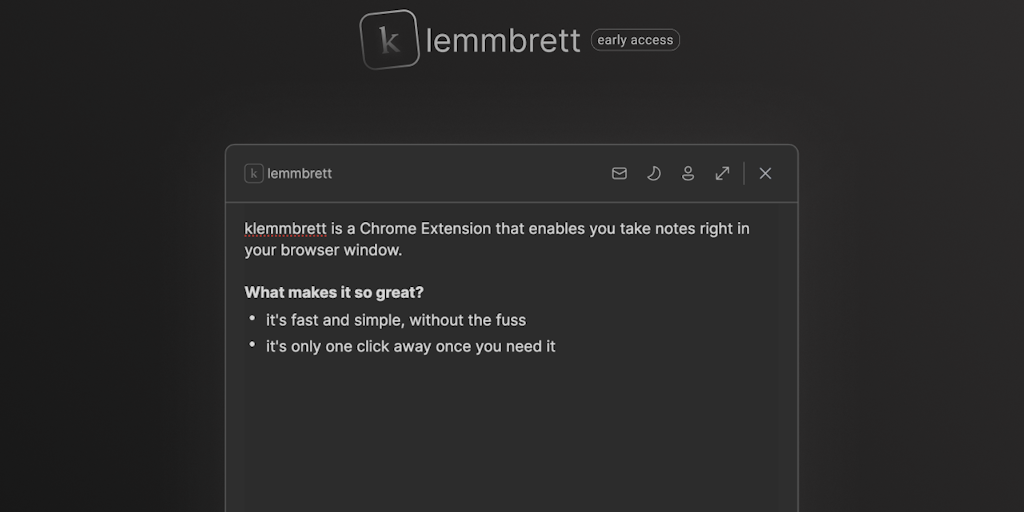The height and width of the screenshot is (512, 1024).
Task: Click the 'your browser window.' text line
Action: (323, 250)
